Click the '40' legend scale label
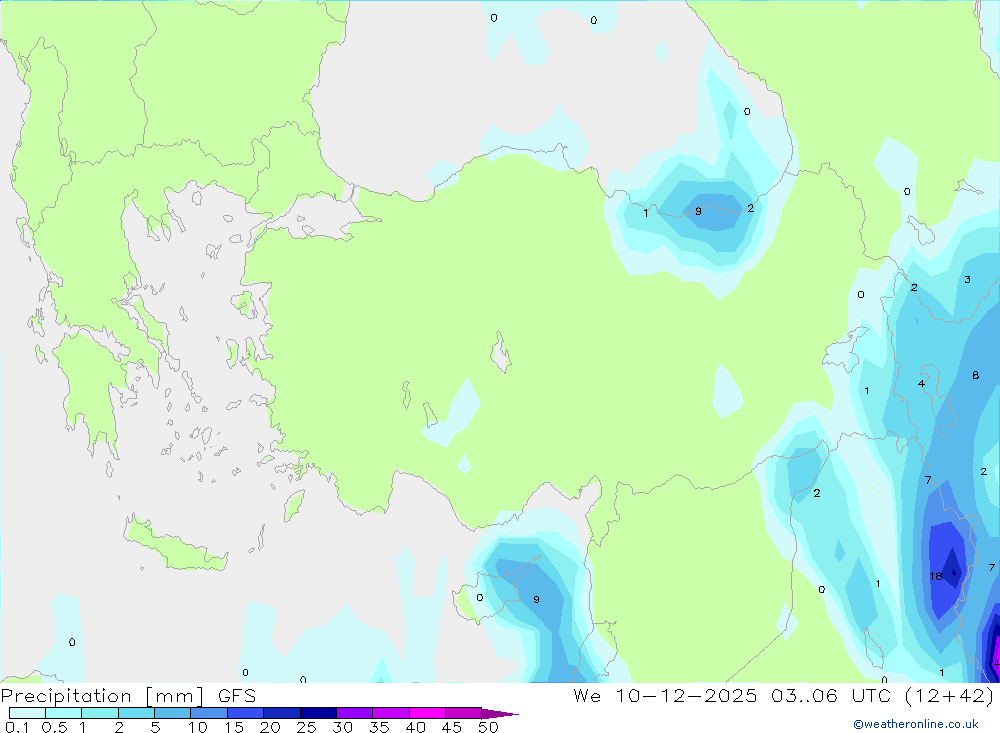 coord(415,727)
